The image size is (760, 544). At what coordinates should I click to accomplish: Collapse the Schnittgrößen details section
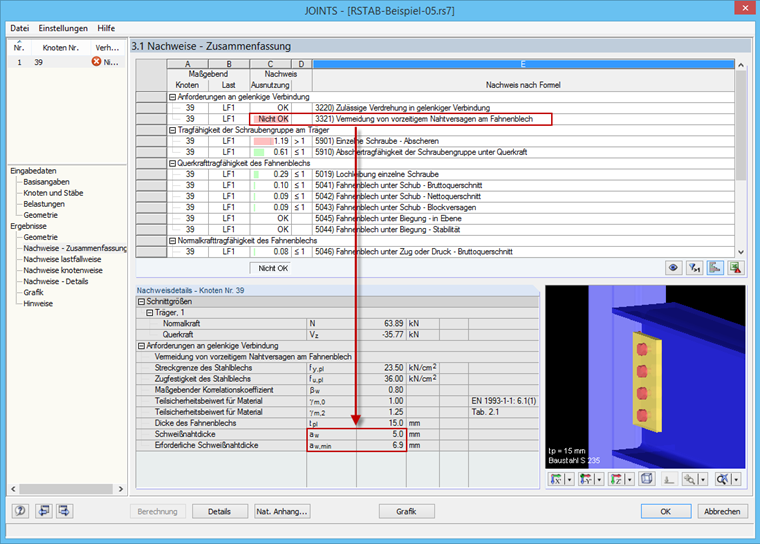(142, 302)
